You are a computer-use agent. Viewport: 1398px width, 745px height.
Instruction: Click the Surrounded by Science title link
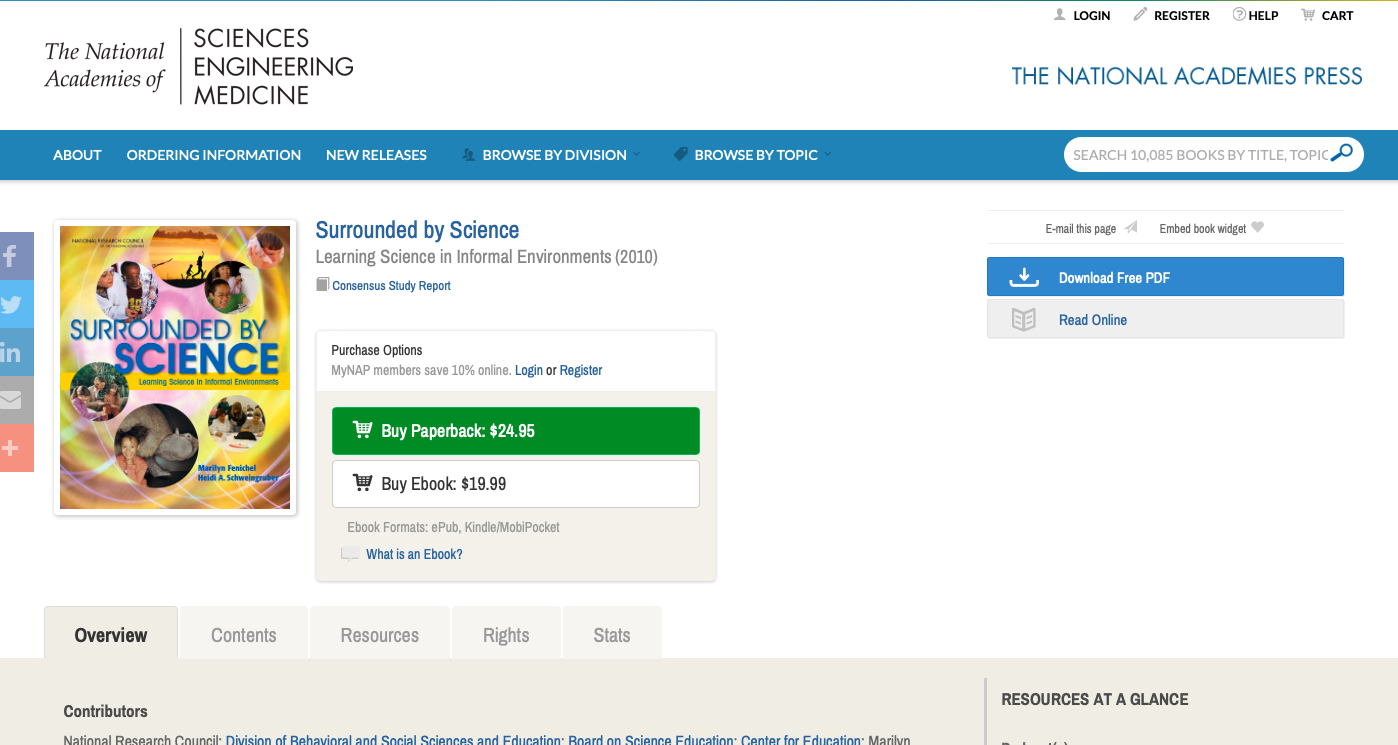coord(417,230)
